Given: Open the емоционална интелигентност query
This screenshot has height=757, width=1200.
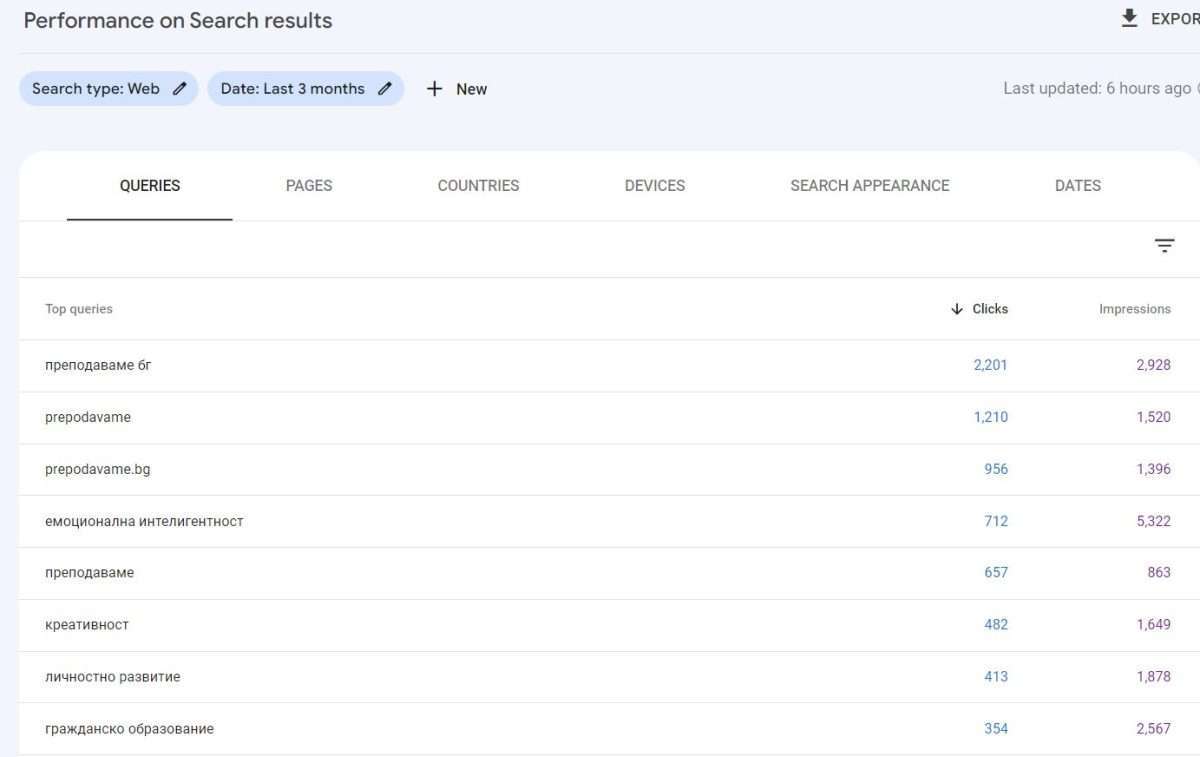Looking at the screenshot, I should click(144, 521).
